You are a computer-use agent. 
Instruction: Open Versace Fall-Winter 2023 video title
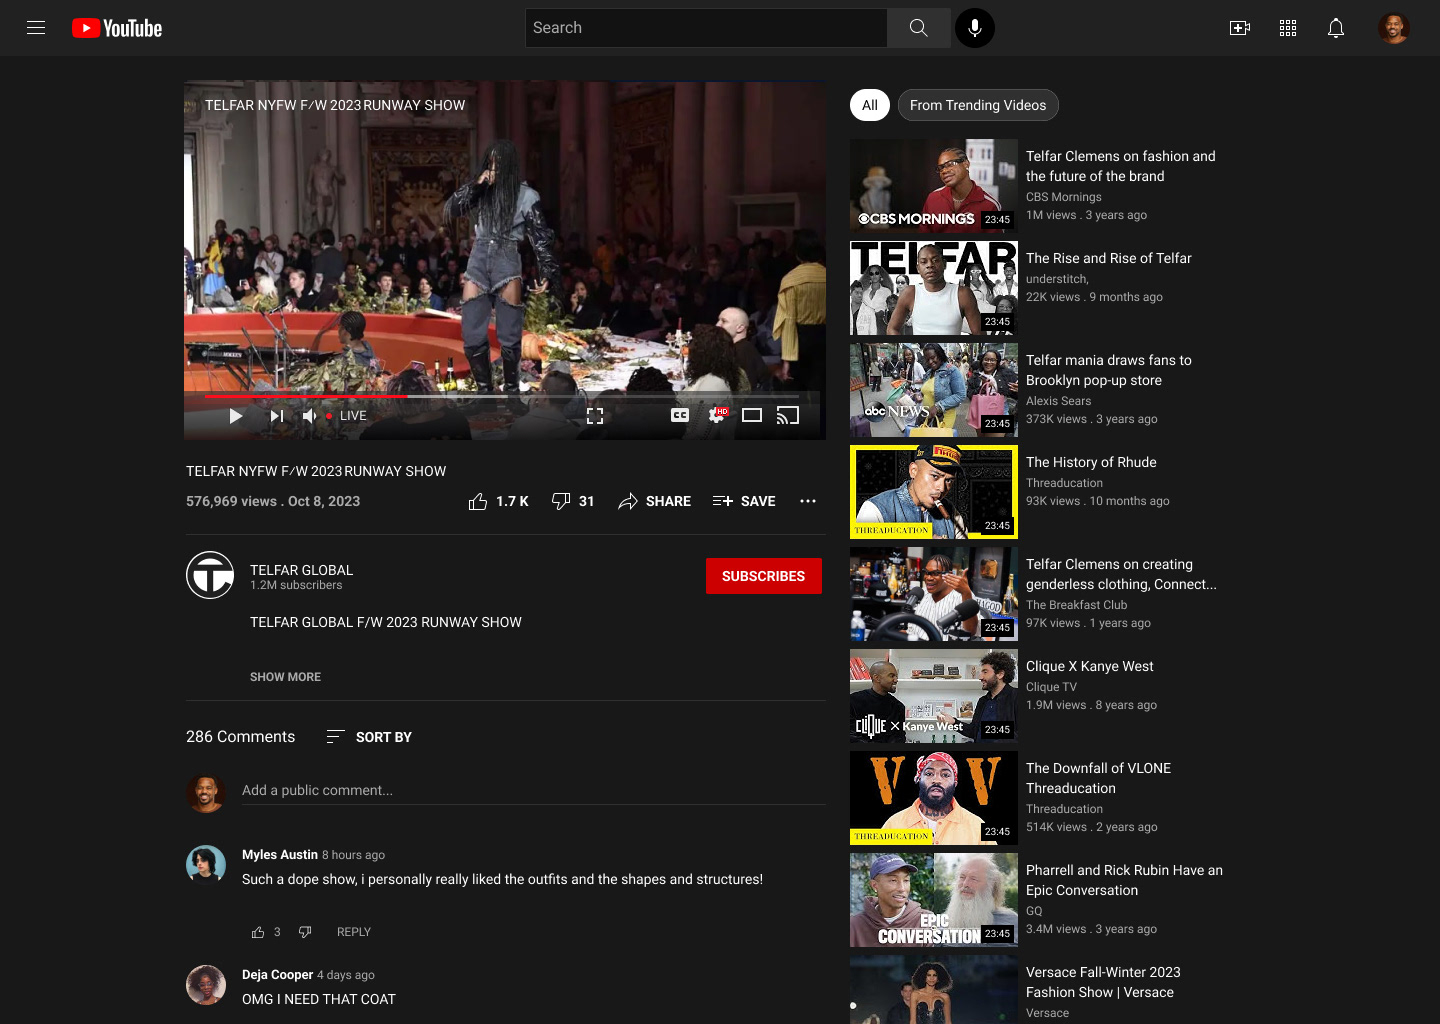pos(1103,982)
